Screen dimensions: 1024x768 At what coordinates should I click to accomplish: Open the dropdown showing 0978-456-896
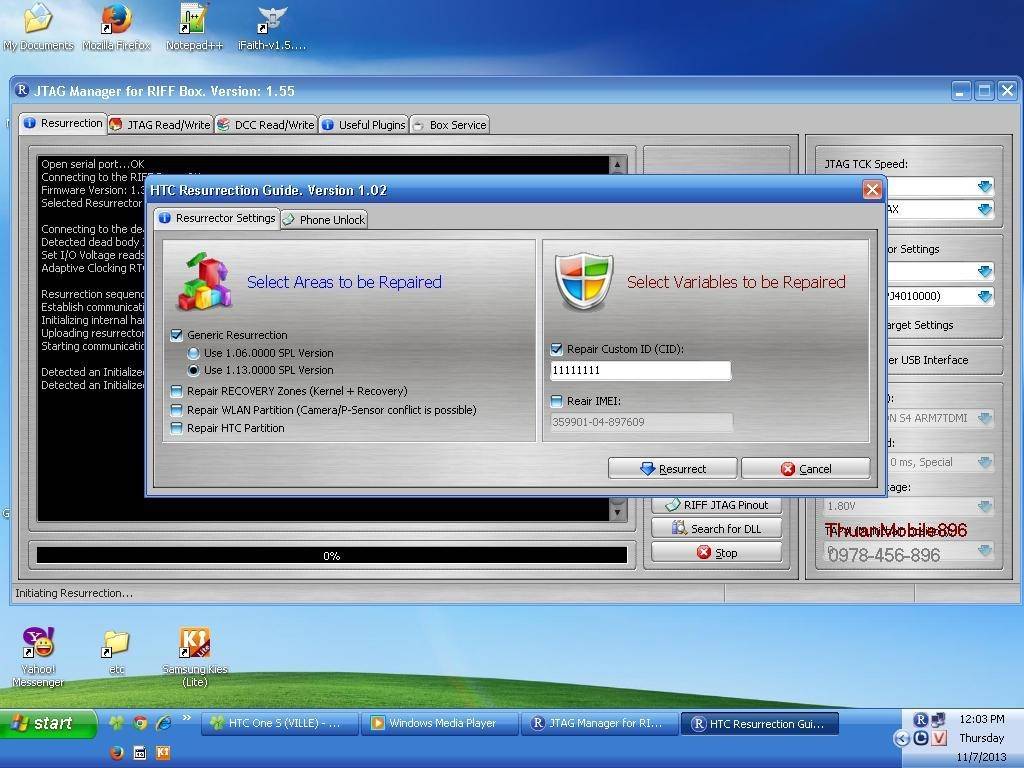coord(985,551)
